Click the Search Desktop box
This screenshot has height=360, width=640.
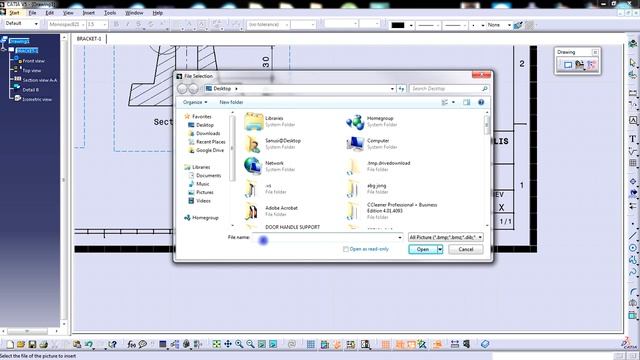[449, 89]
